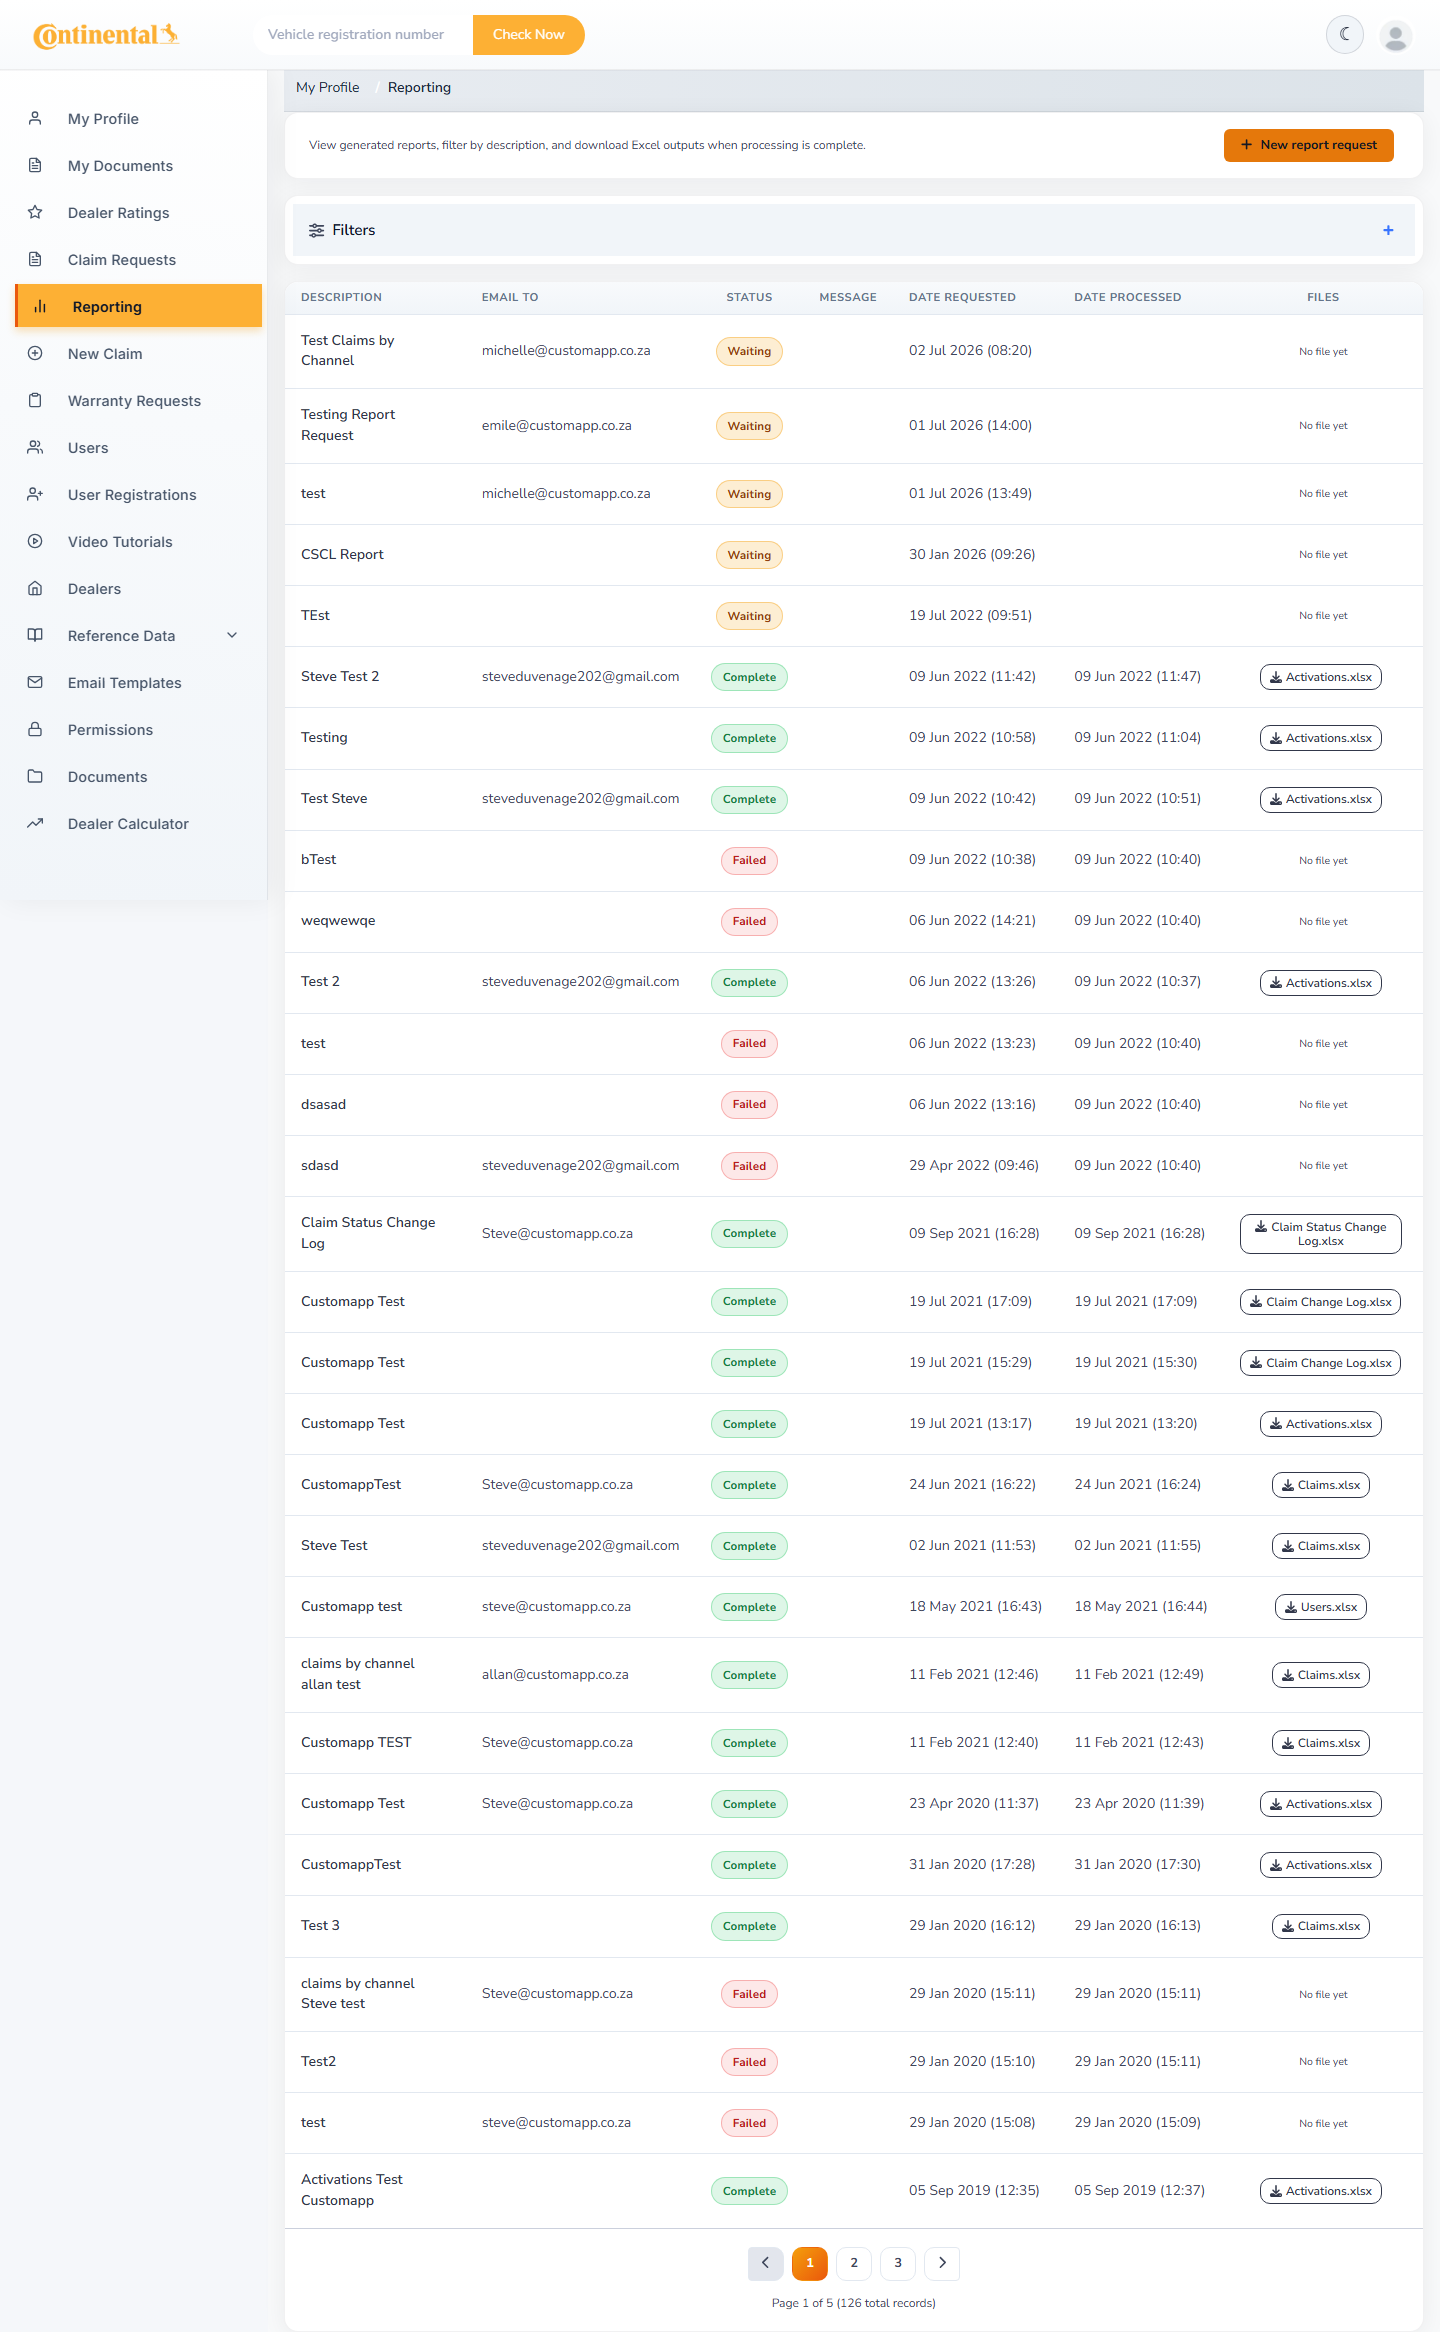
Task: Open the user avatar menu
Action: tap(1396, 35)
